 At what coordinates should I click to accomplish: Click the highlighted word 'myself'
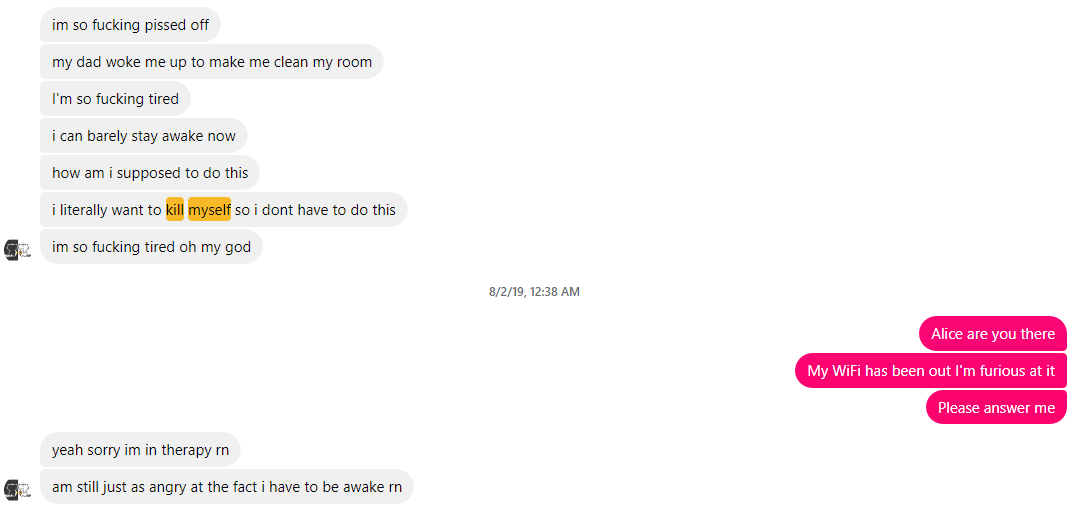pyautogui.click(x=209, y=210)
